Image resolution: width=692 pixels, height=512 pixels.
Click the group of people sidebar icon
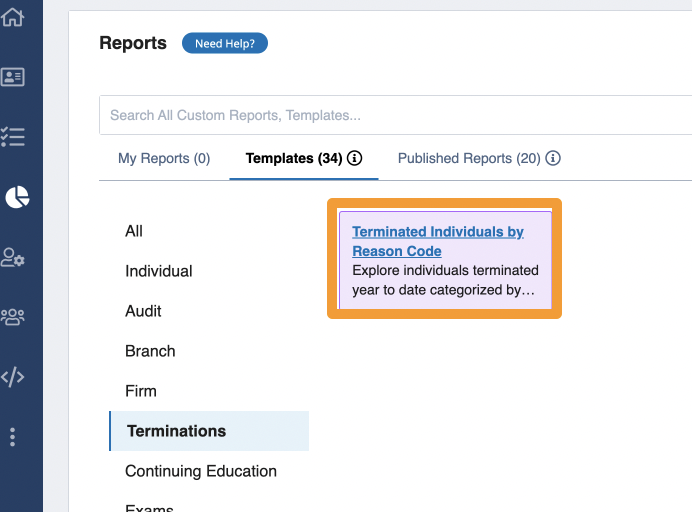click(x=12, y=316)
